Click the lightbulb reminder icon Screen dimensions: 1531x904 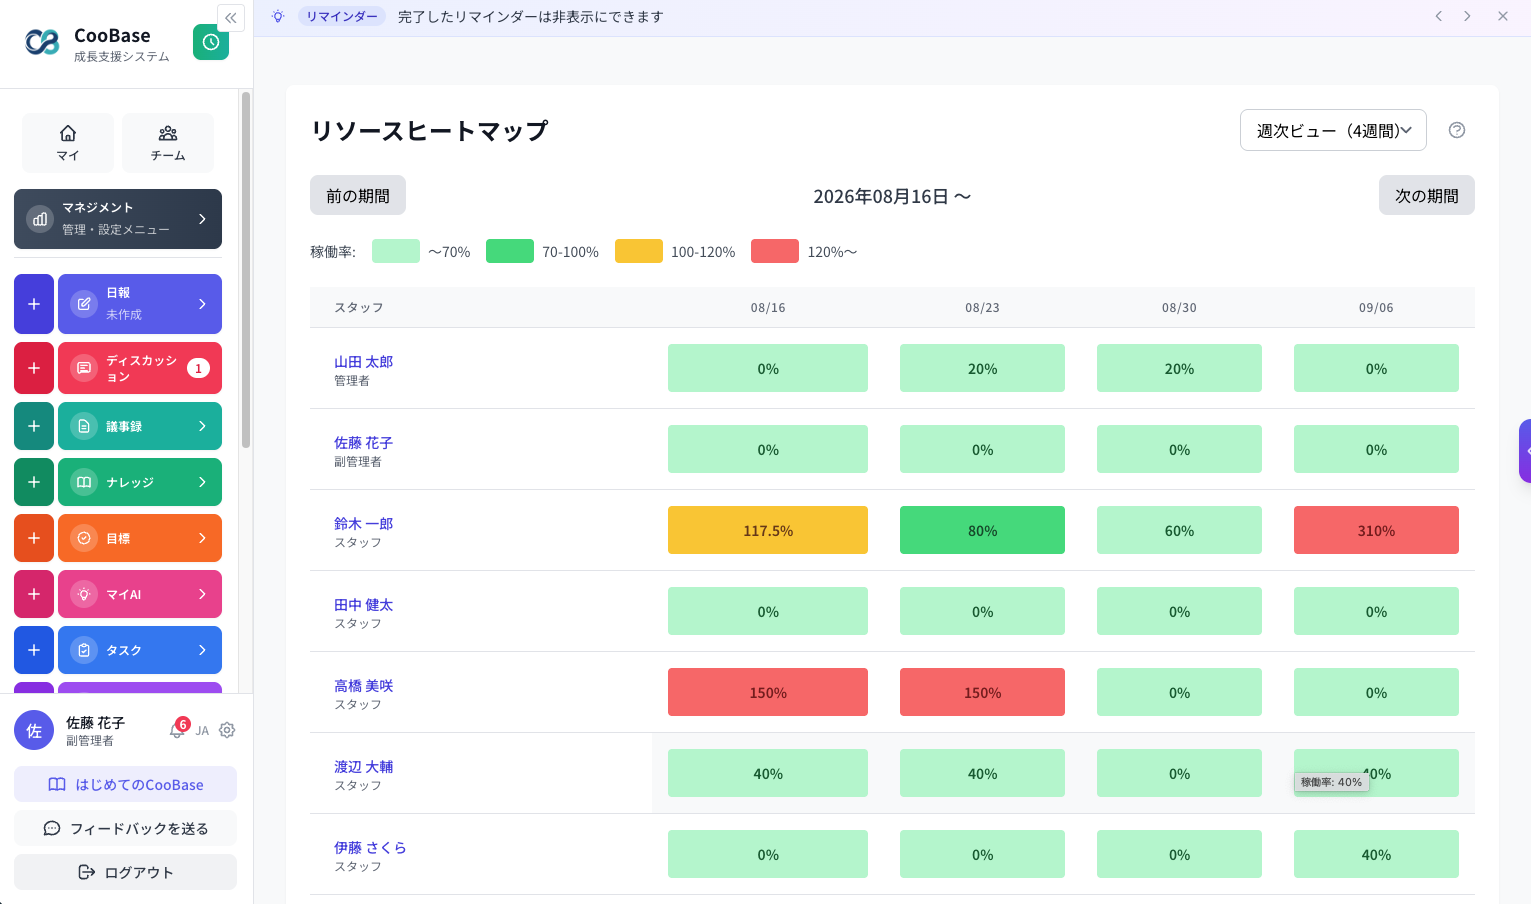click(278, 16)
